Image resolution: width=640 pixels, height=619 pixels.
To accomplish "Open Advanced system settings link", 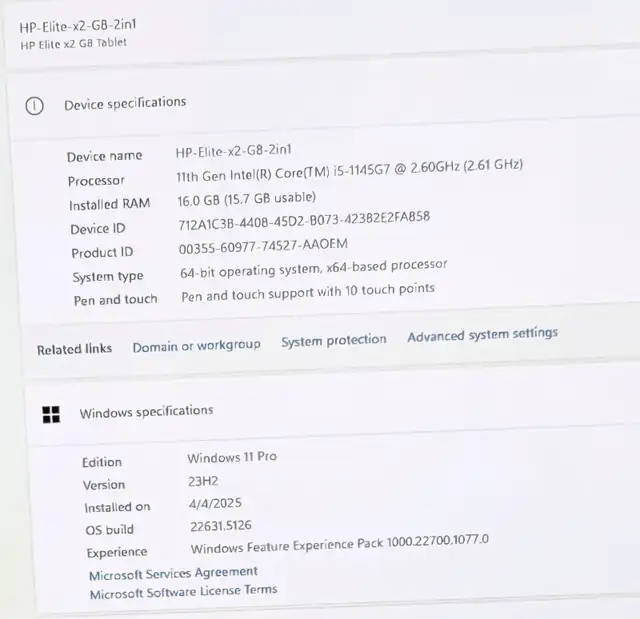I will pos(482,335).
